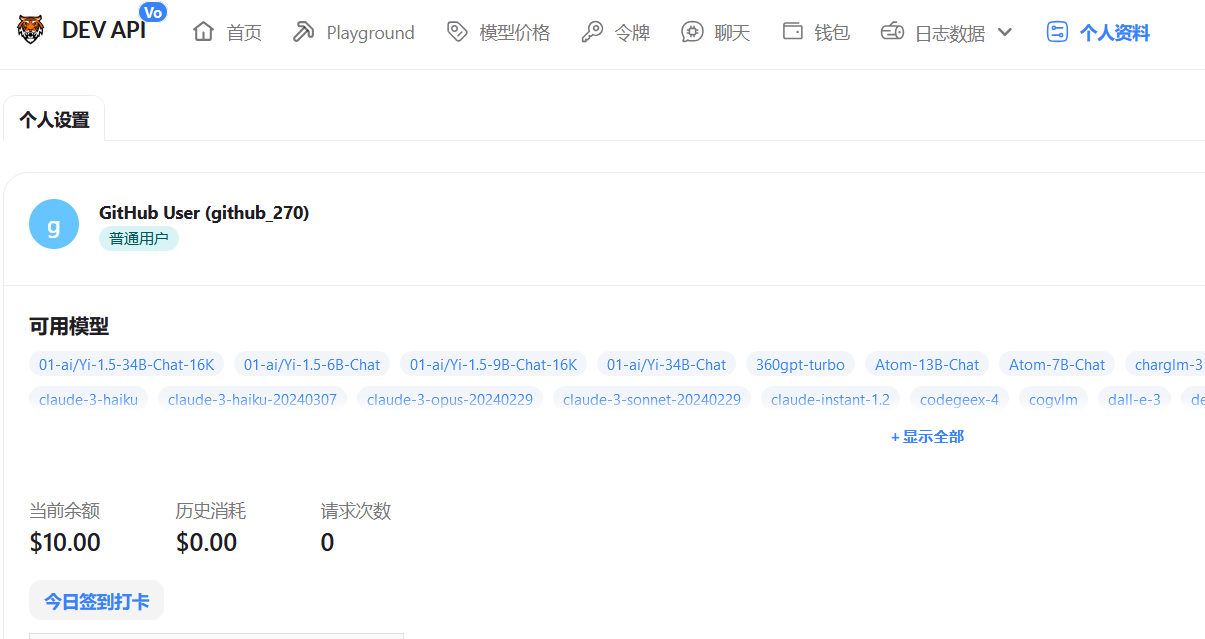This screenshot has height=639, width=1205.
Task: Click the Atom-7B-Chat model tag
Action: pyautogui.click(x=1057, y=364)
